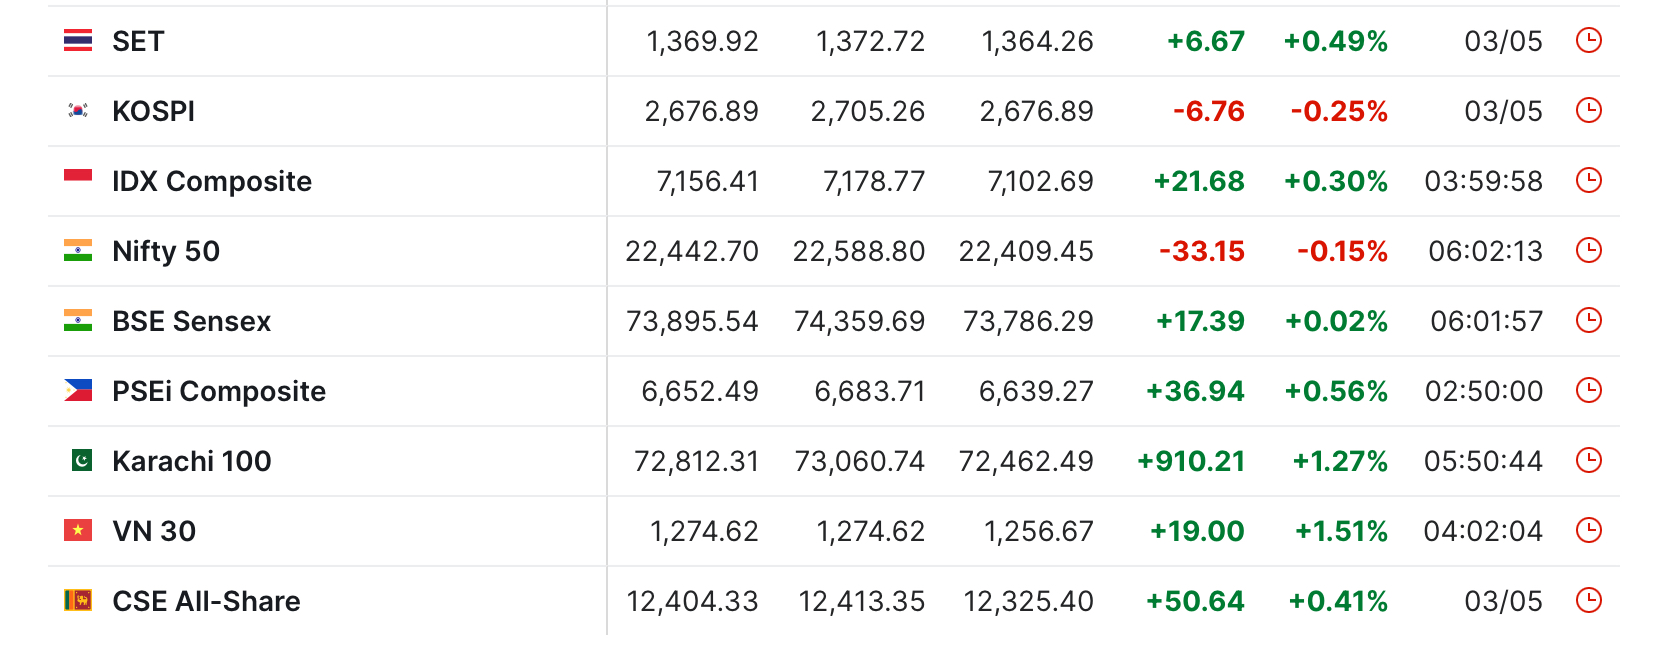Click the clock icon for CSE All-Share
1668x660 pixels.
pyautogui.click(x=1588, y=600)
